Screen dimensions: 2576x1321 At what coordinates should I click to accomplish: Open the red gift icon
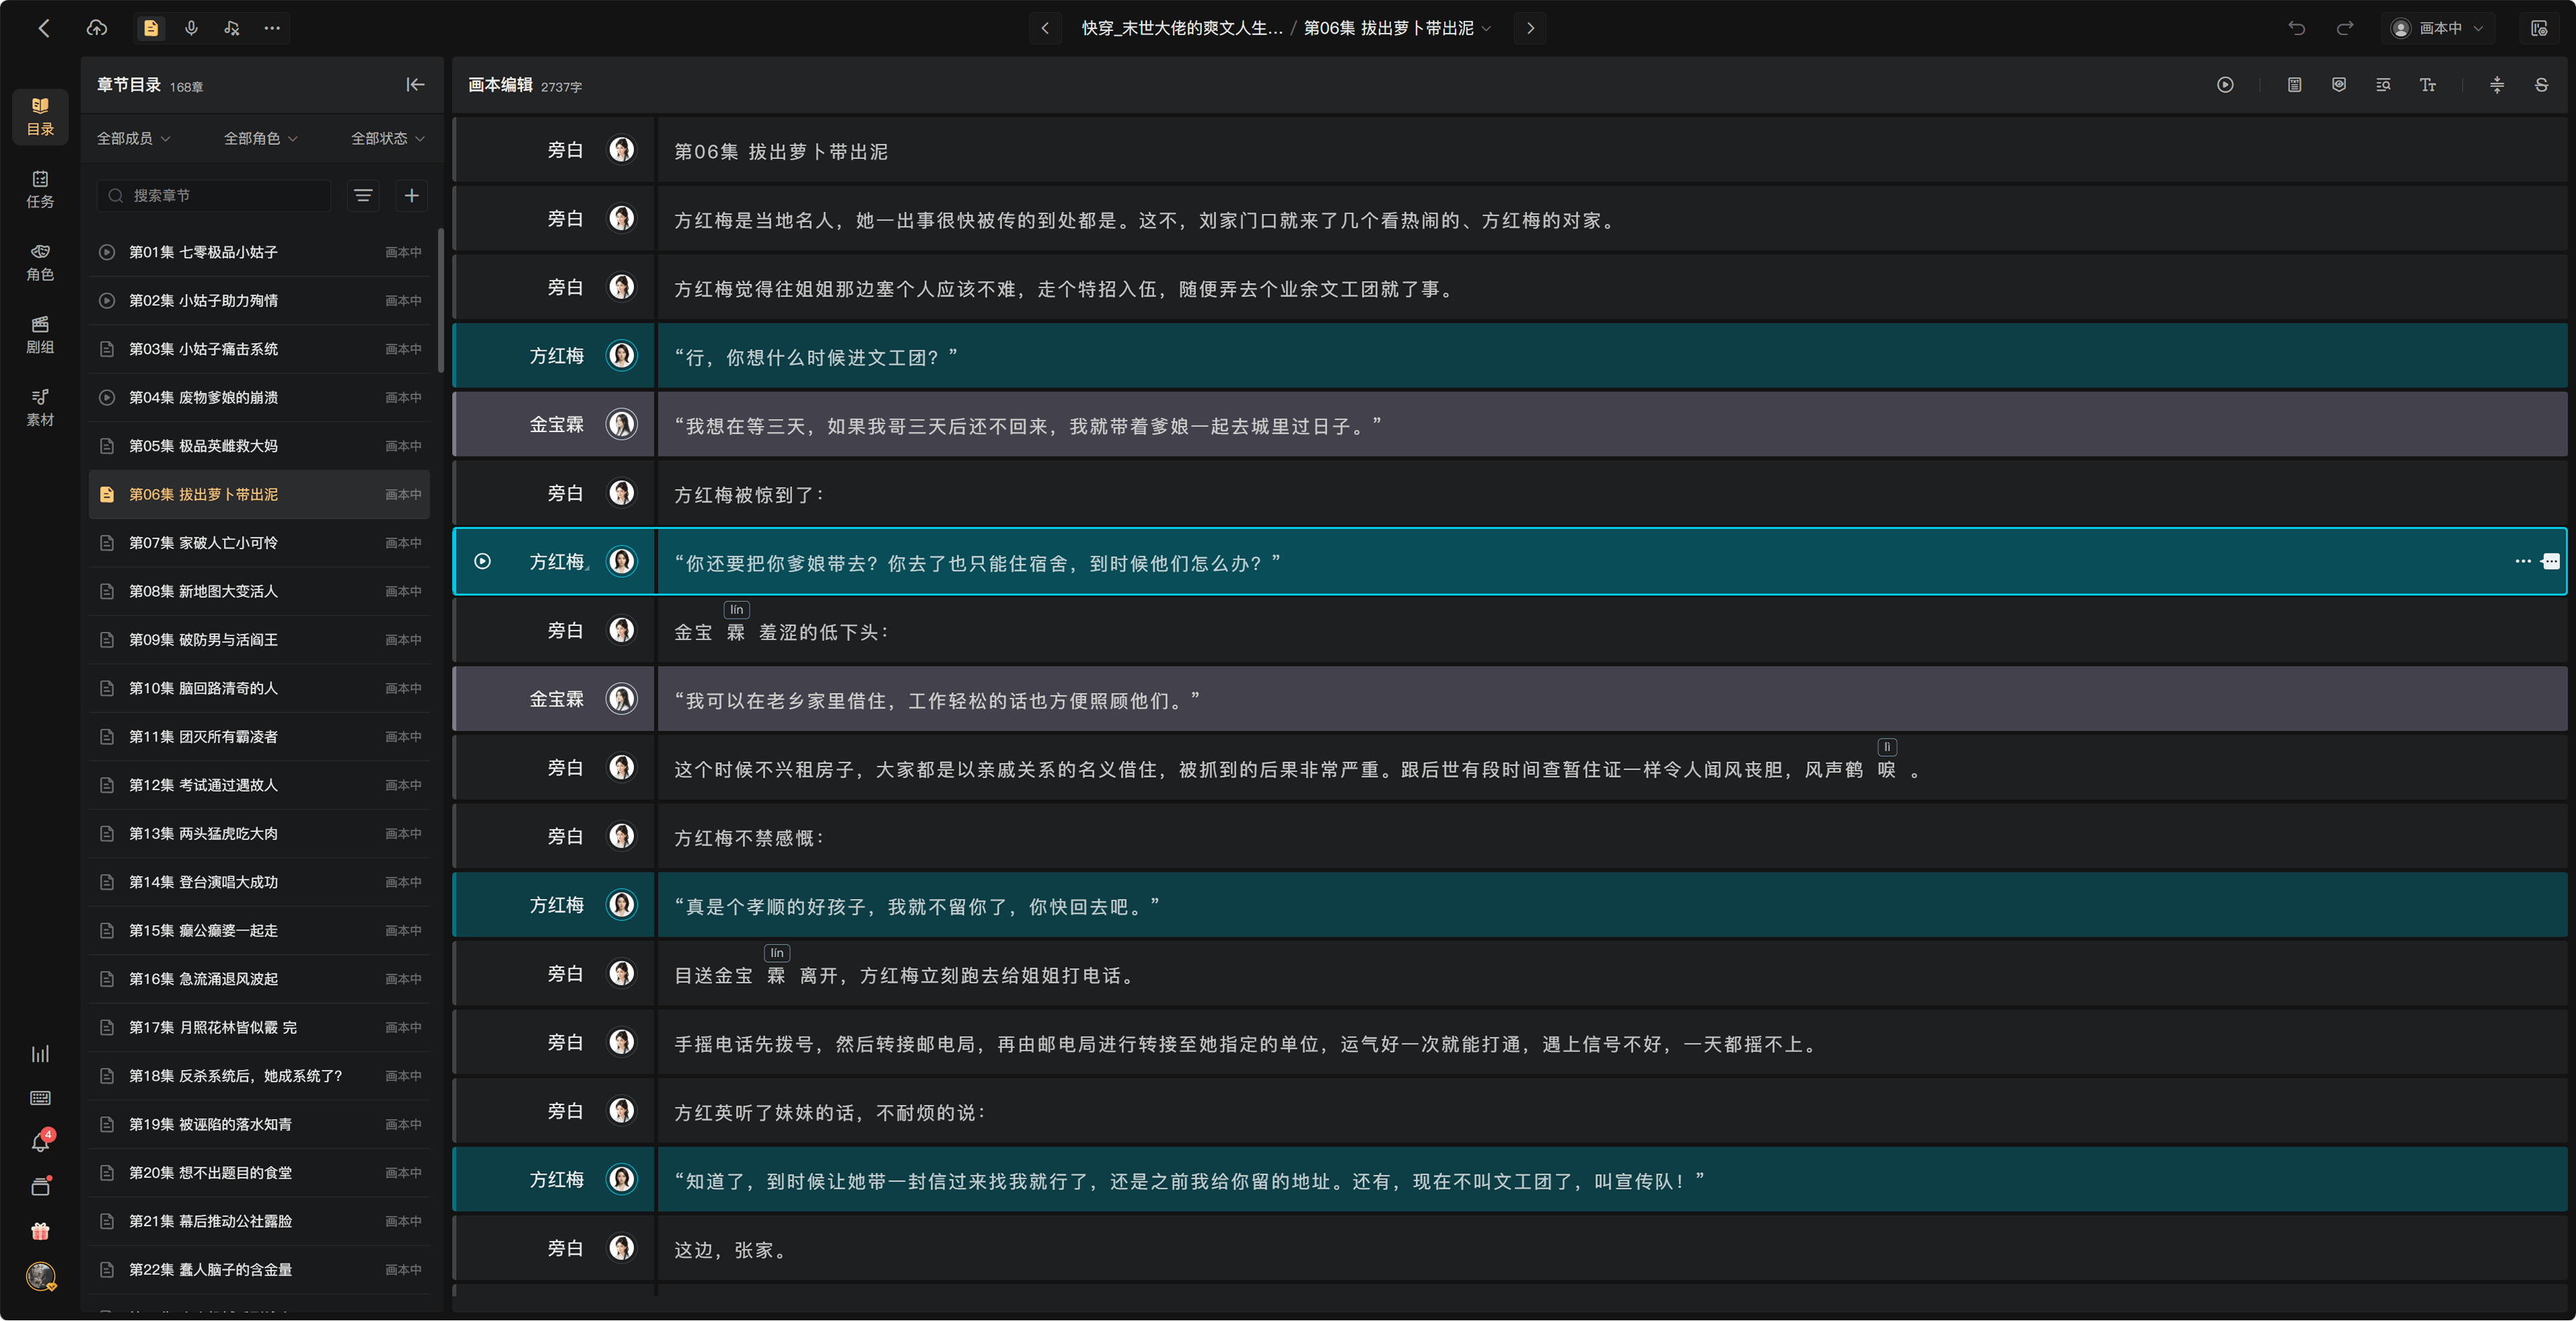click(40, 1231)
